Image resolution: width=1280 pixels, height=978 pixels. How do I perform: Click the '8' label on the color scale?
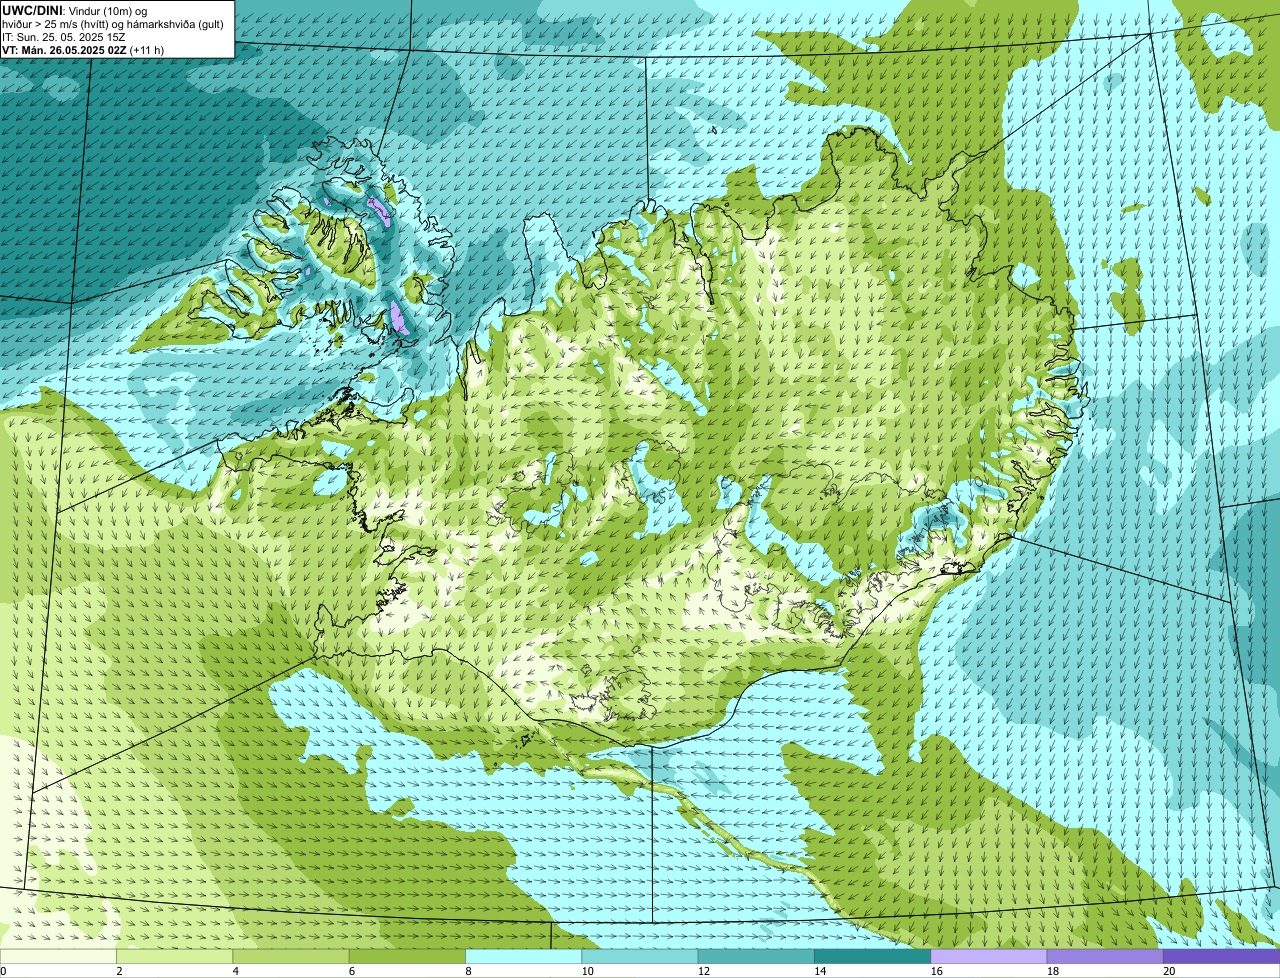pos(468,971)
